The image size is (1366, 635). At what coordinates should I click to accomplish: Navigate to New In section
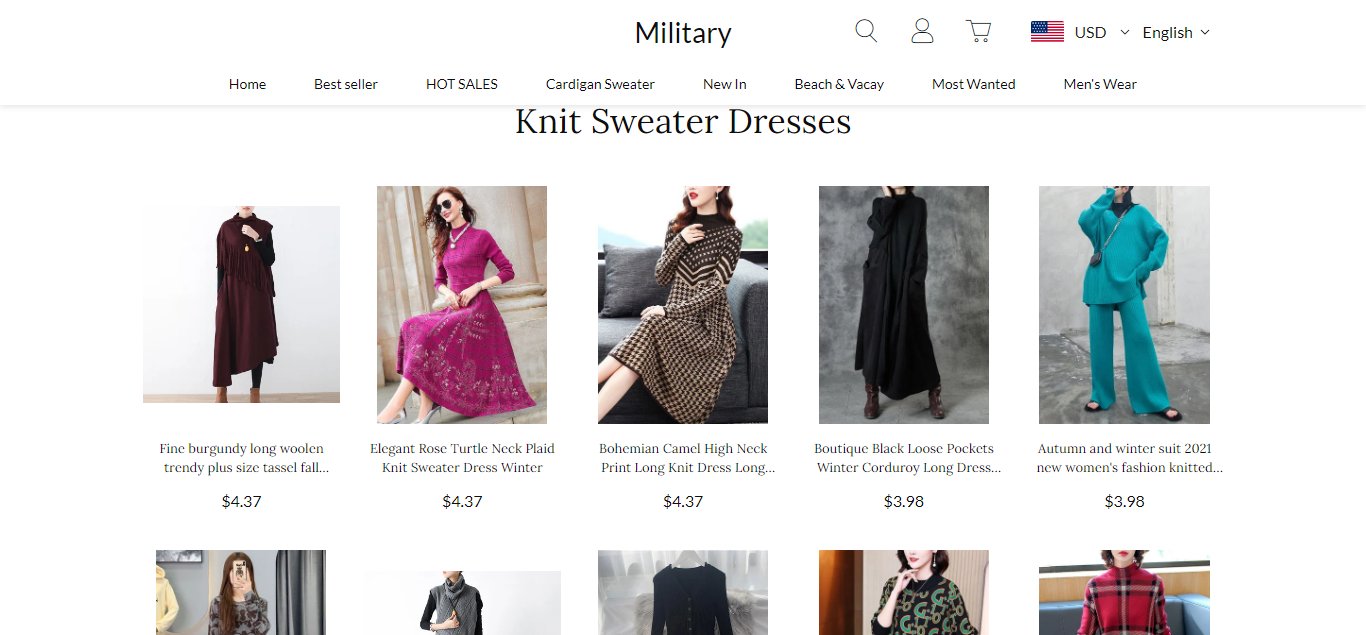725,84
